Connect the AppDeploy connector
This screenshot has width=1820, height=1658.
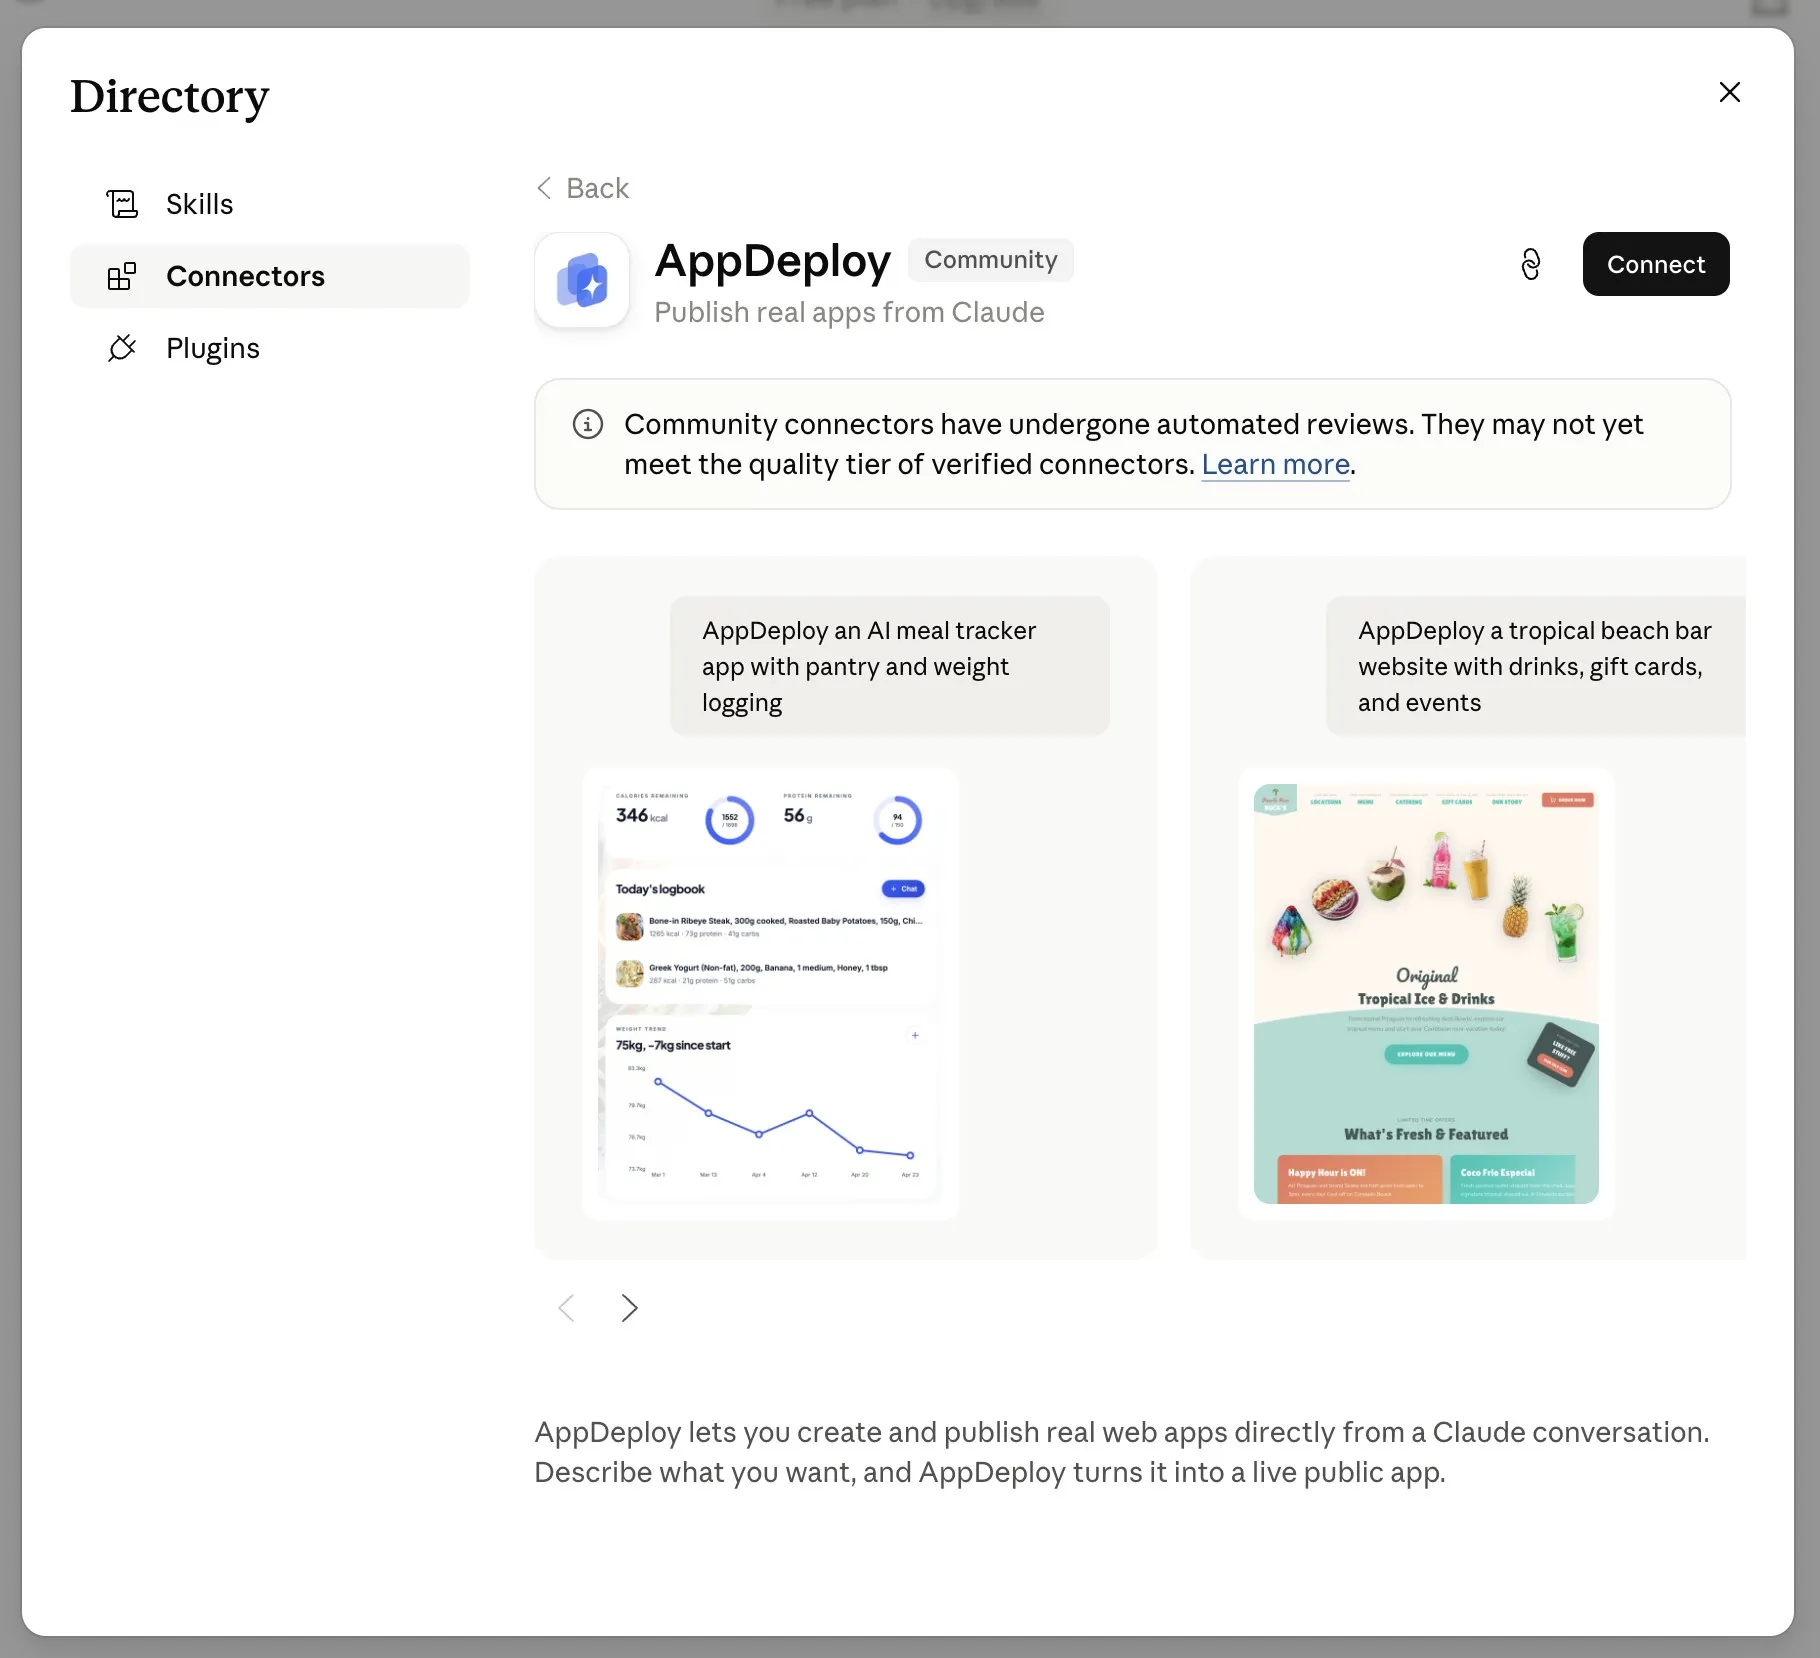1656,264
